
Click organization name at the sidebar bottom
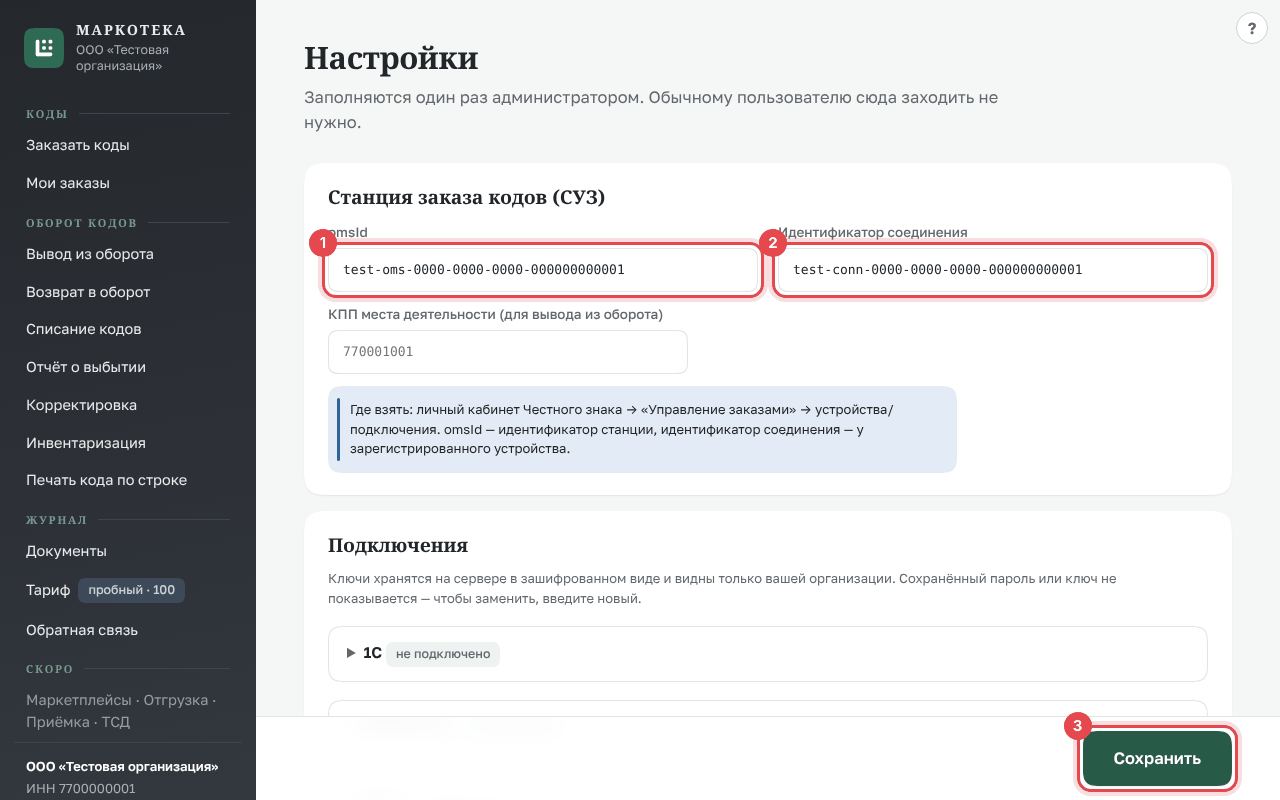click(x=122, y=767)
